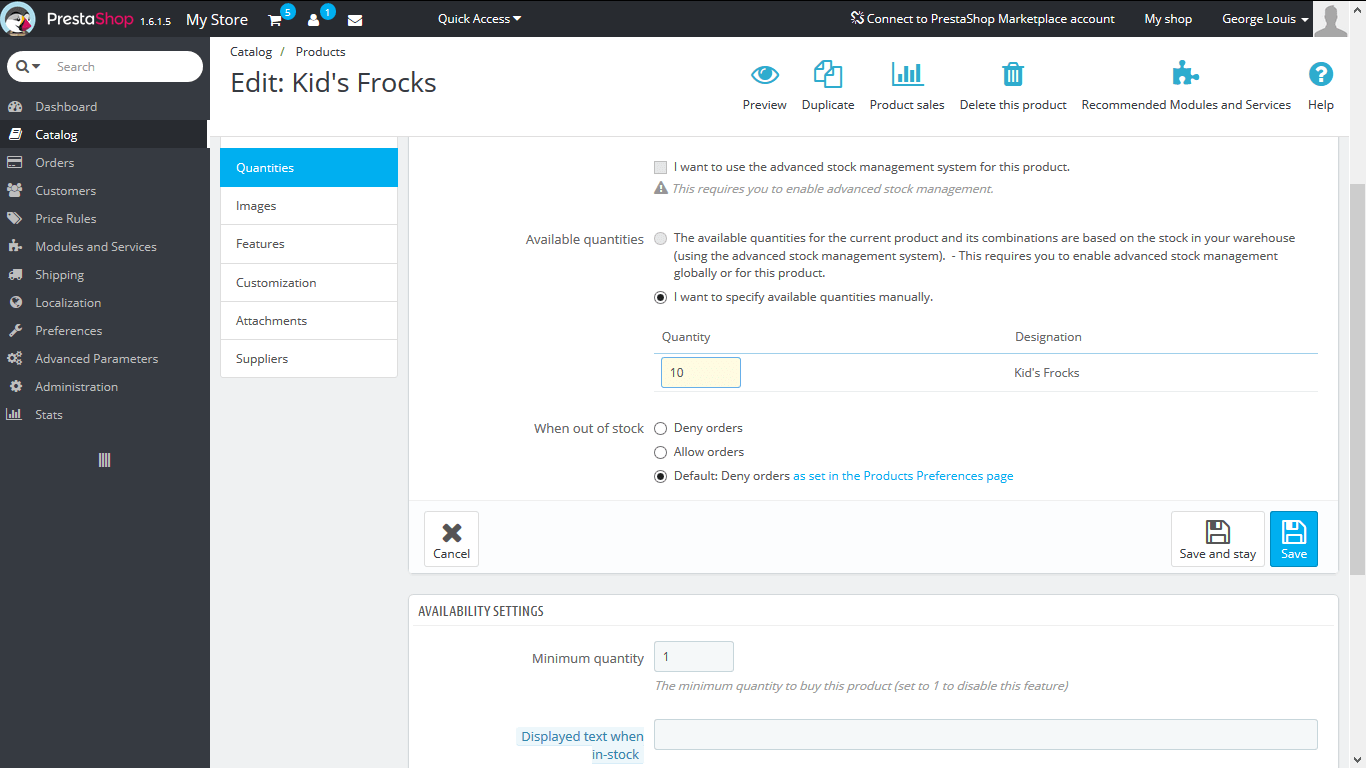Click the page vertical scrollbar
Image resolution: width=1366 pixels, height=768 pixels.
(x=1357, y=380)
